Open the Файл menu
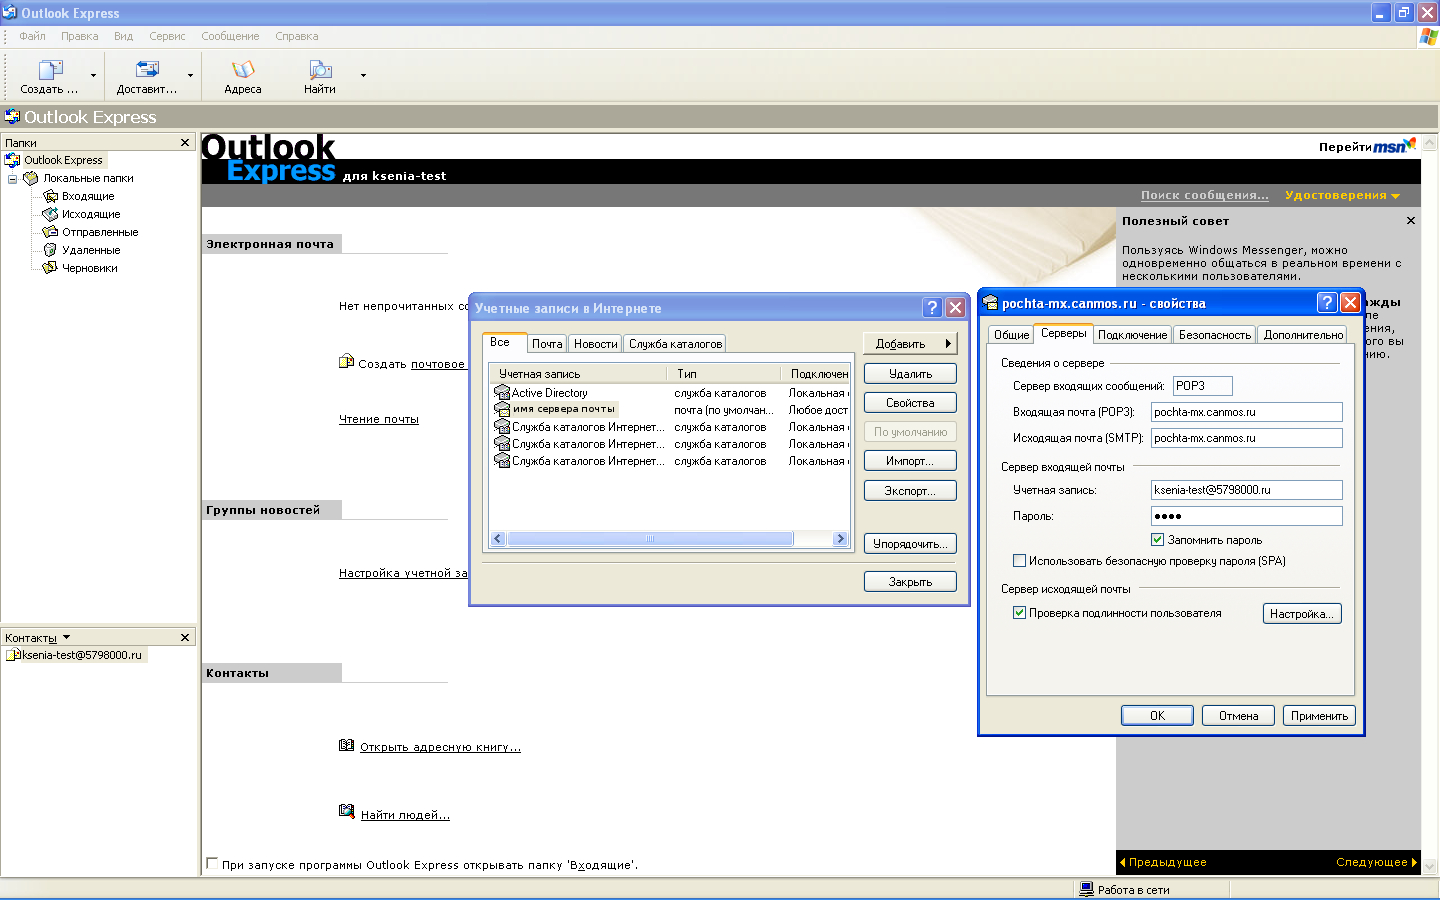Image resolution: width=1440 pixels, height=900 pixels. coord(32,36)
